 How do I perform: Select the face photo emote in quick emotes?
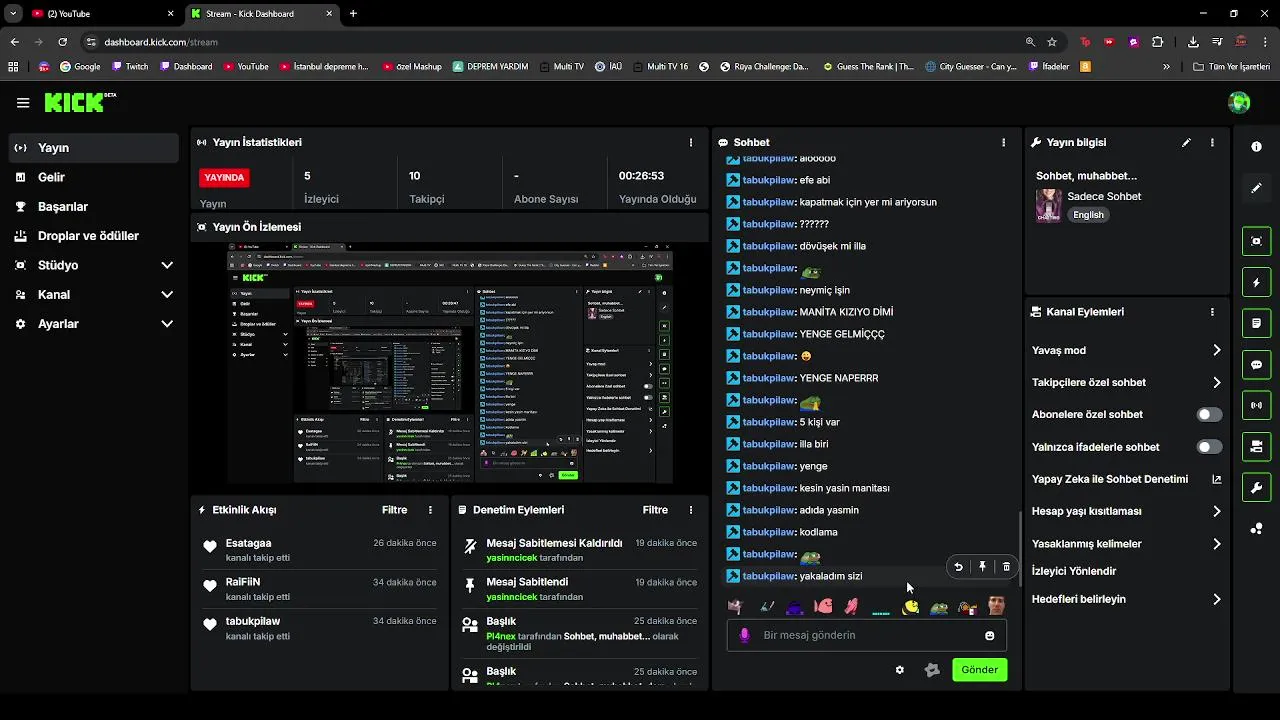click(x=996, y=606)
